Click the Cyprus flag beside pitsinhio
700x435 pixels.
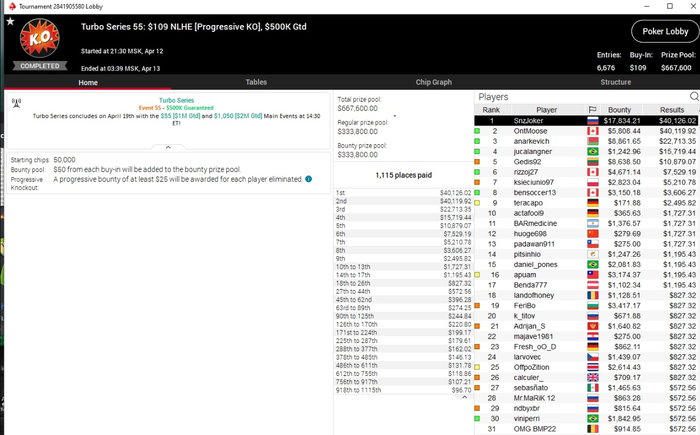[592, 254]
